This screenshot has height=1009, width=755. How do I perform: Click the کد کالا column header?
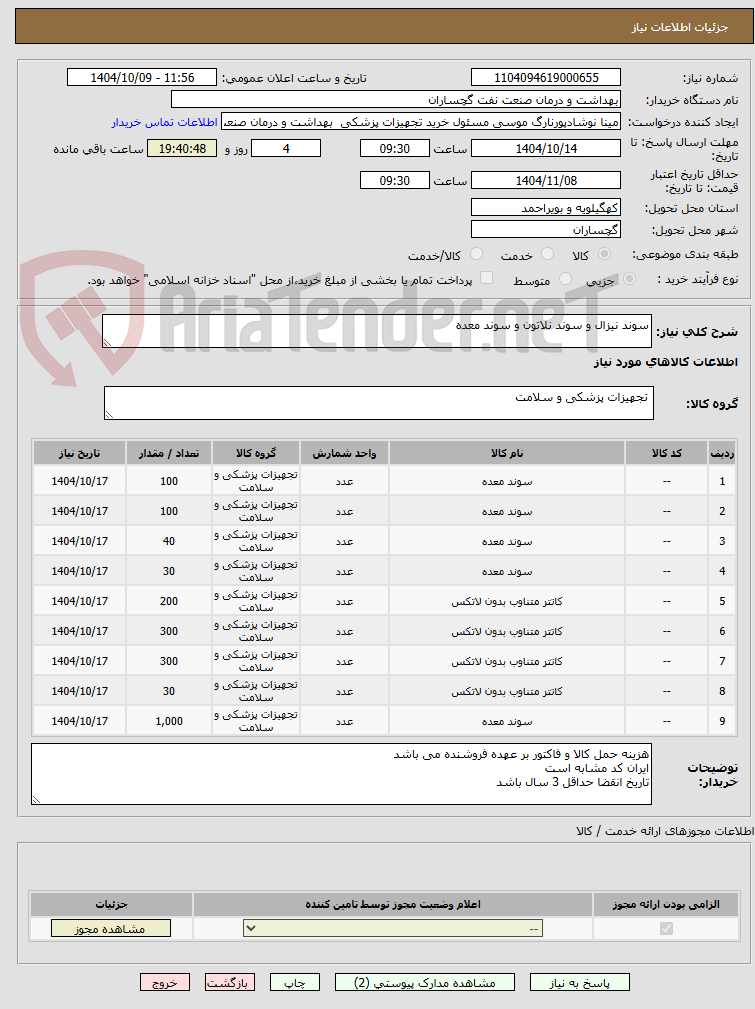[x=666, y=453]
